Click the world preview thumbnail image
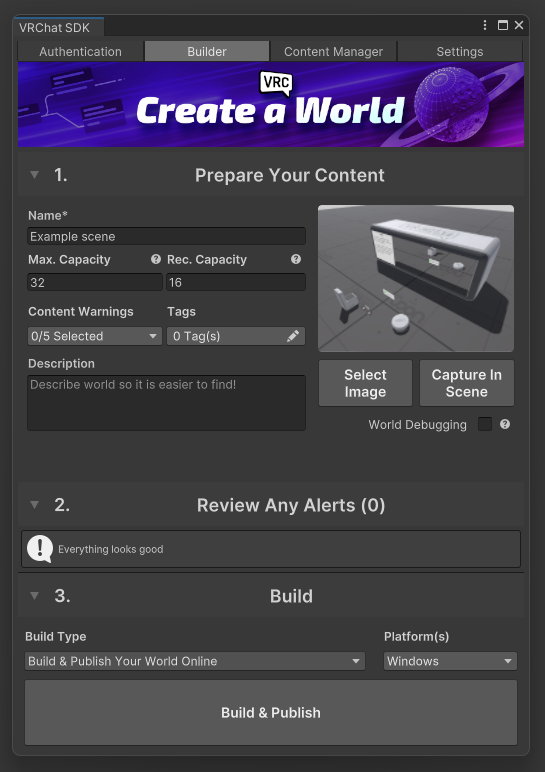The width and height of the screenshot is (545, 772). [x=416, y=278]
